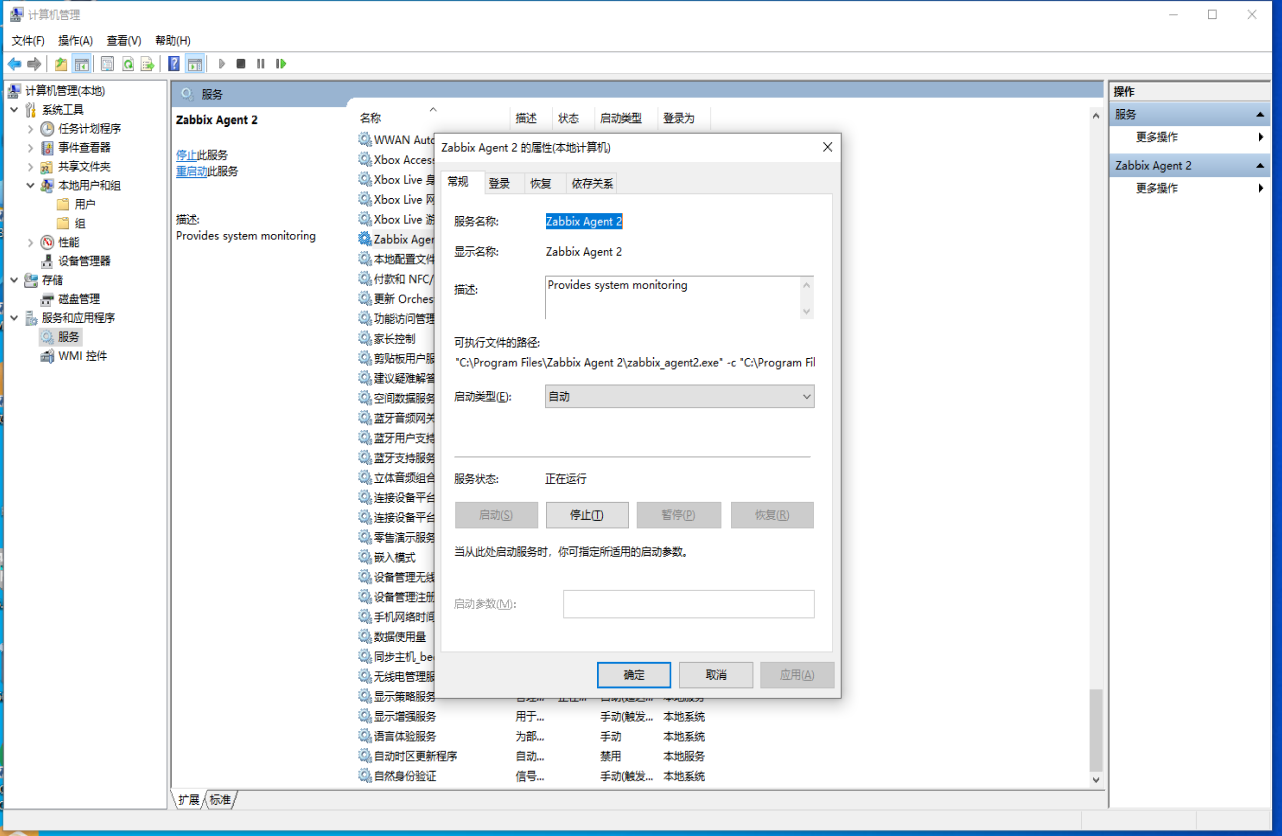The width and height of the screenshot is (1282, 836).
Task: Switch to the 恢复 tab in the properties dialog
Action: [541, 183]
